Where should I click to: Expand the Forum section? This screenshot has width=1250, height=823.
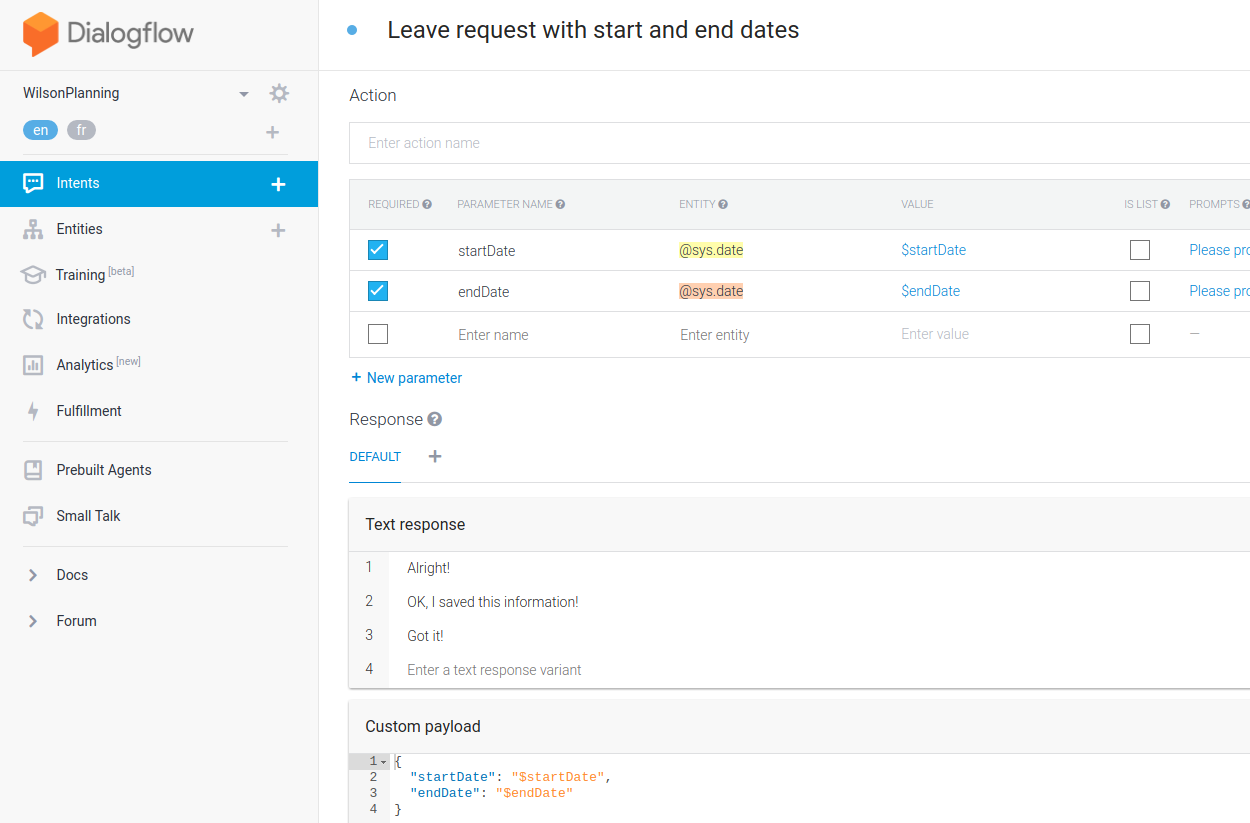[33, 621]
